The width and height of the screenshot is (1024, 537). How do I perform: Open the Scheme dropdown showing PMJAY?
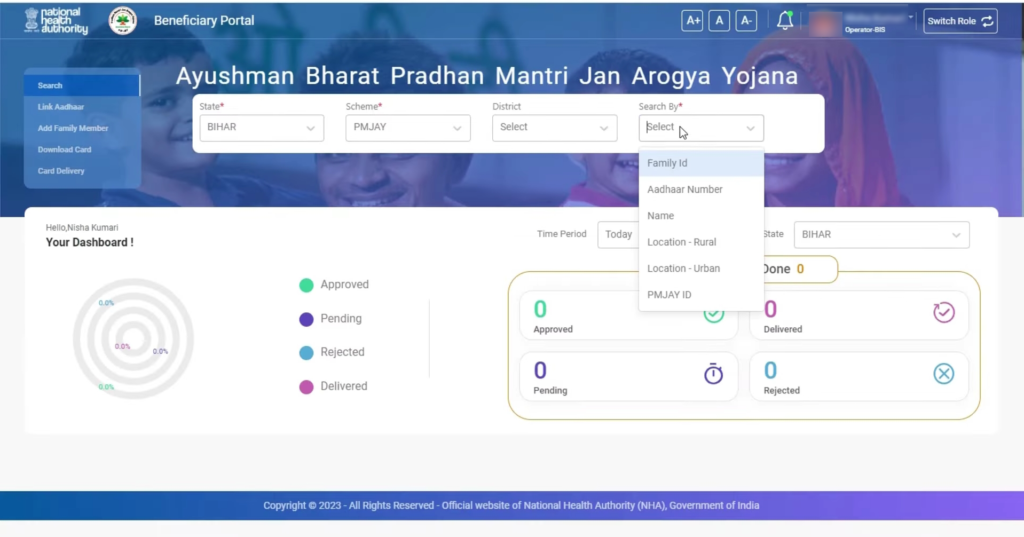point(408,127)
